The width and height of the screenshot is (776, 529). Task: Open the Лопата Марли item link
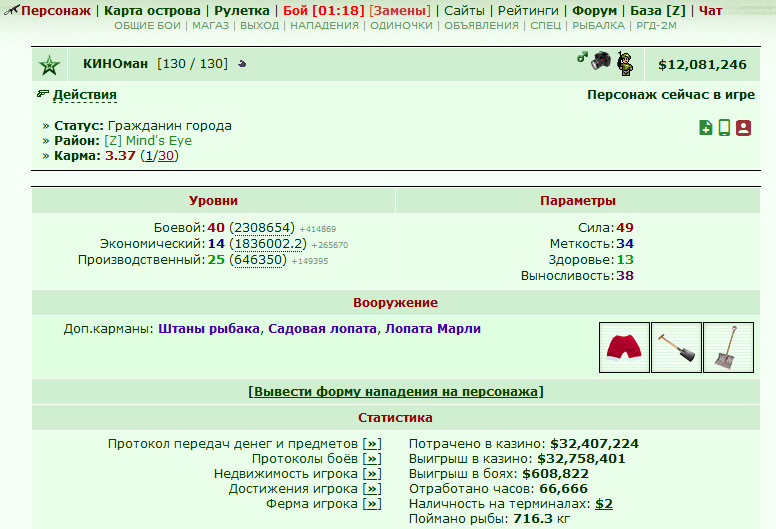pyautogui.click(x=433, y=329)
